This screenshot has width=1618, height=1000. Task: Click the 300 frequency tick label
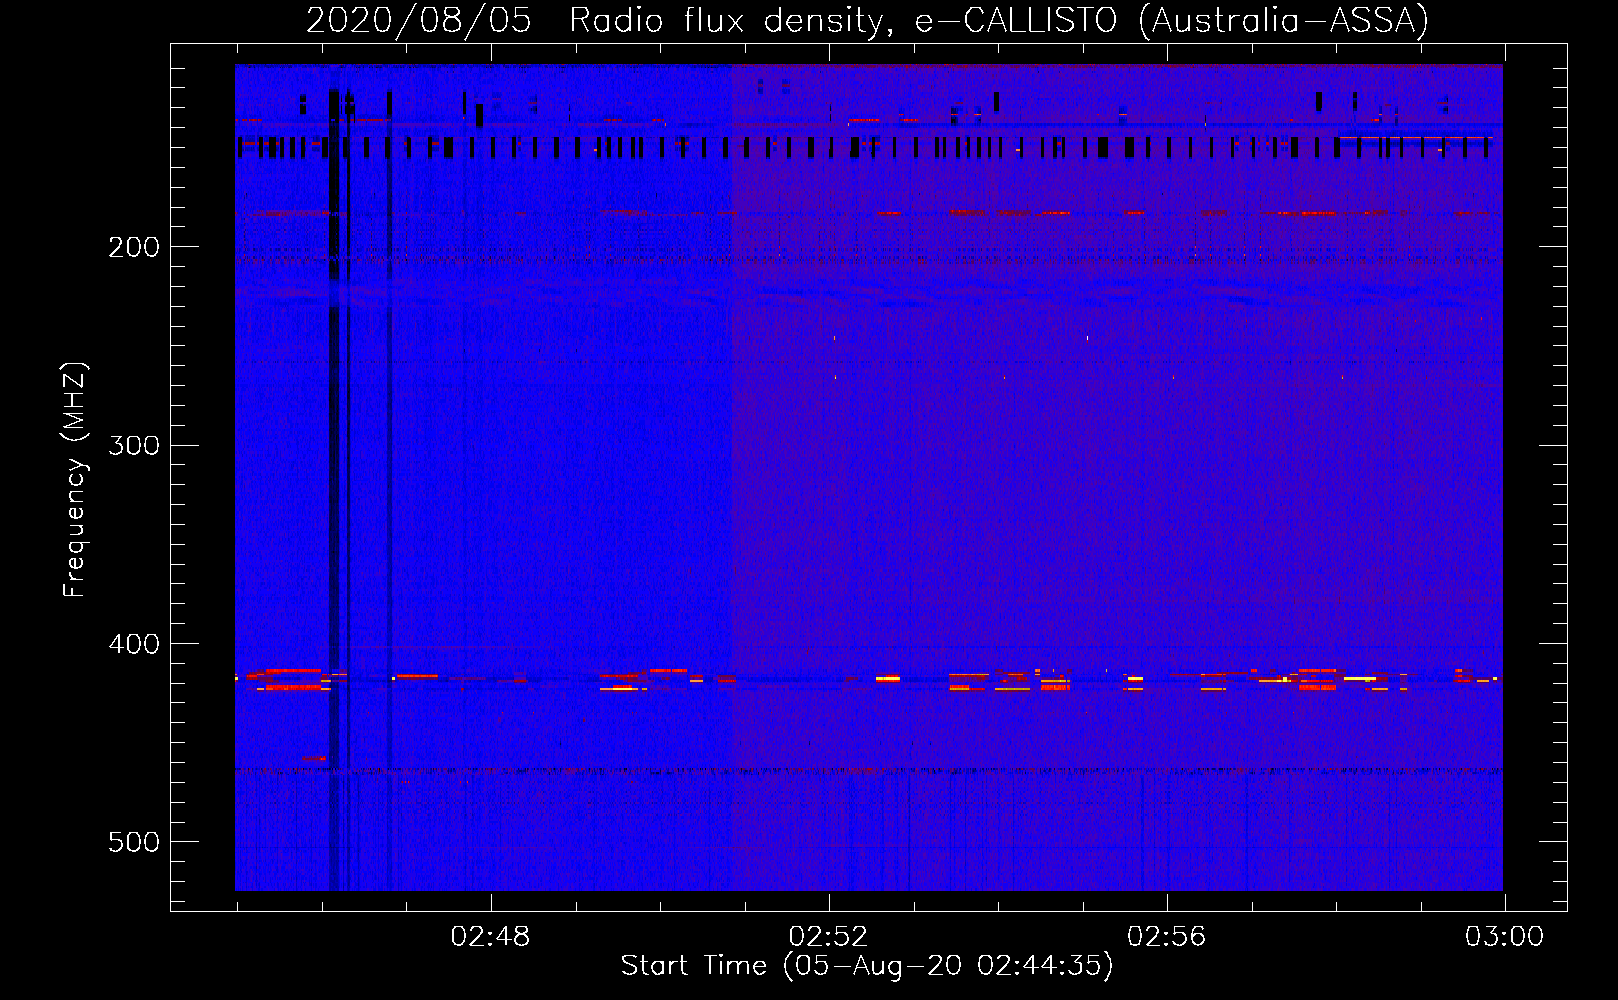click(134, 445)
